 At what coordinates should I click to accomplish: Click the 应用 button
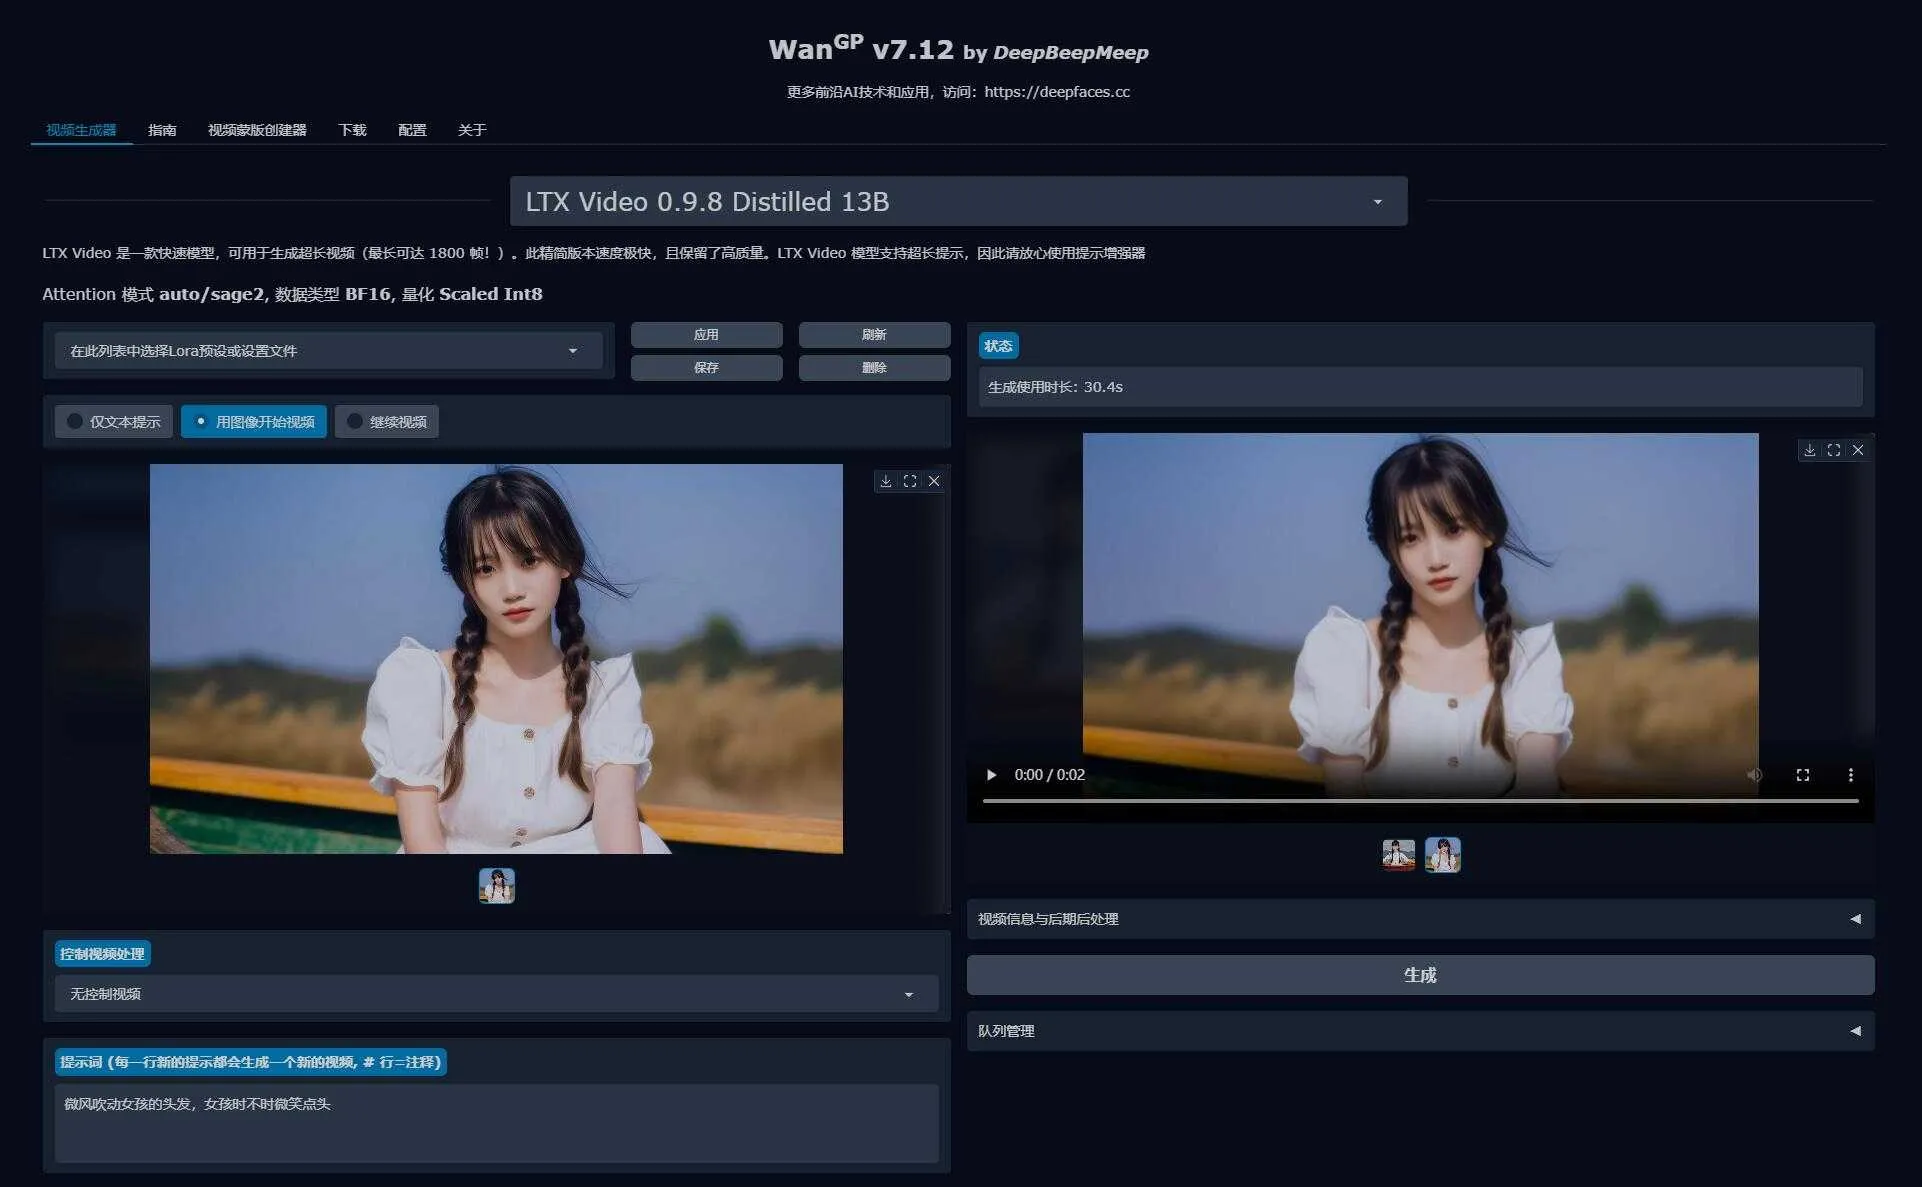706,335
